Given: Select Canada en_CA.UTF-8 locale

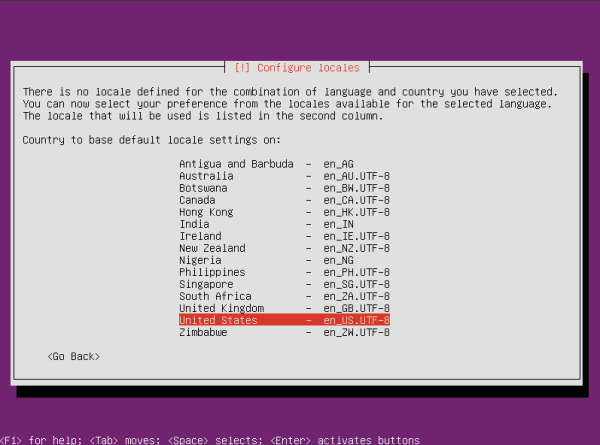Looking at the screenshot, I should (284, 200).
